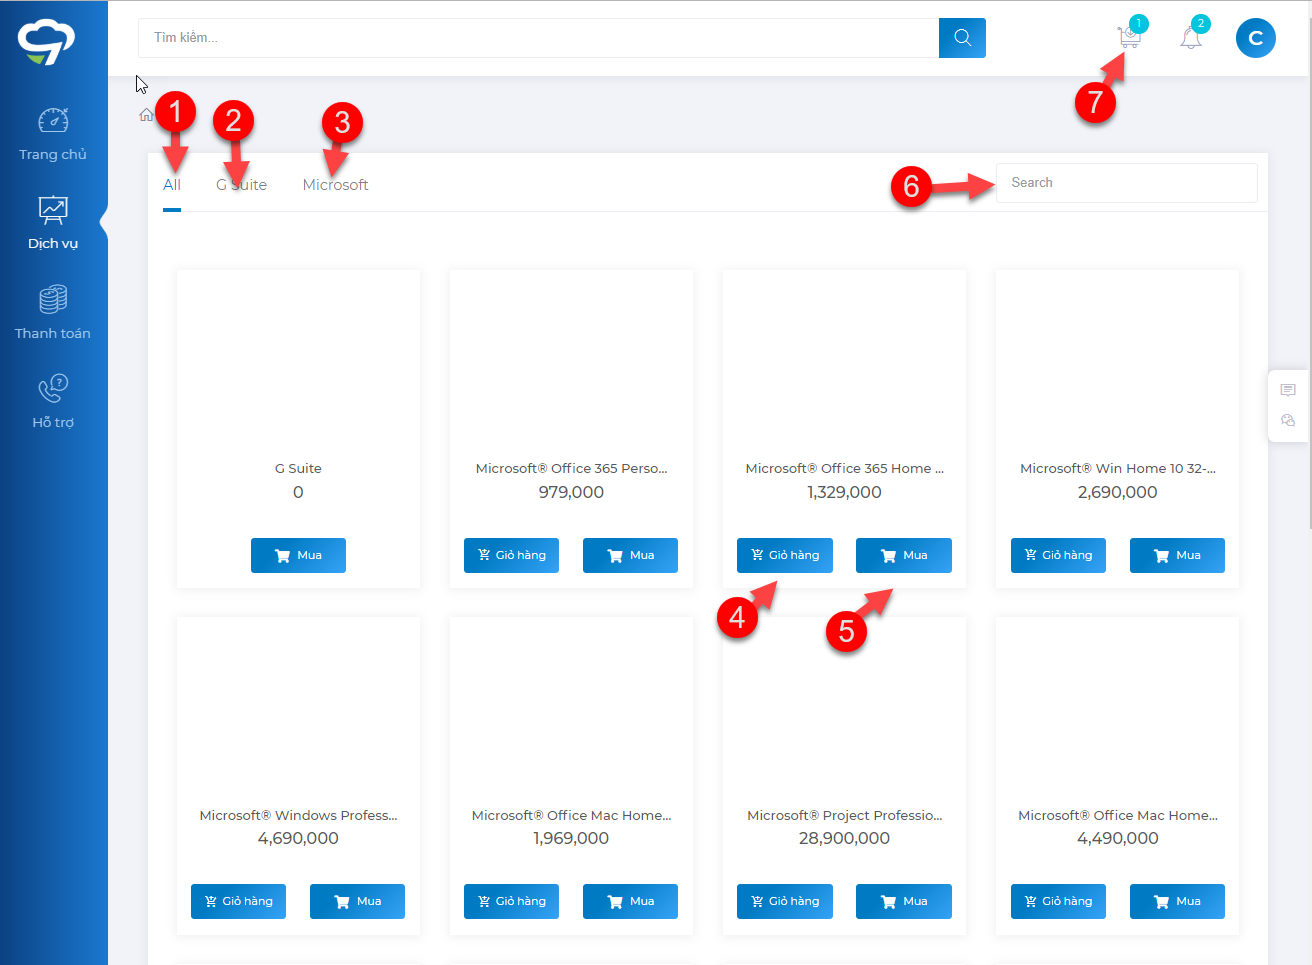Click Mua button for G Suite
The height and width of the screenshot is (965, 1312).
tap(298, 555)
